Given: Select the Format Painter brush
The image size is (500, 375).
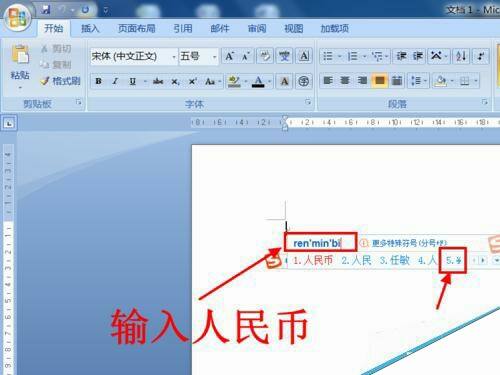Looking at the screenshot, I should coord(60,81).
